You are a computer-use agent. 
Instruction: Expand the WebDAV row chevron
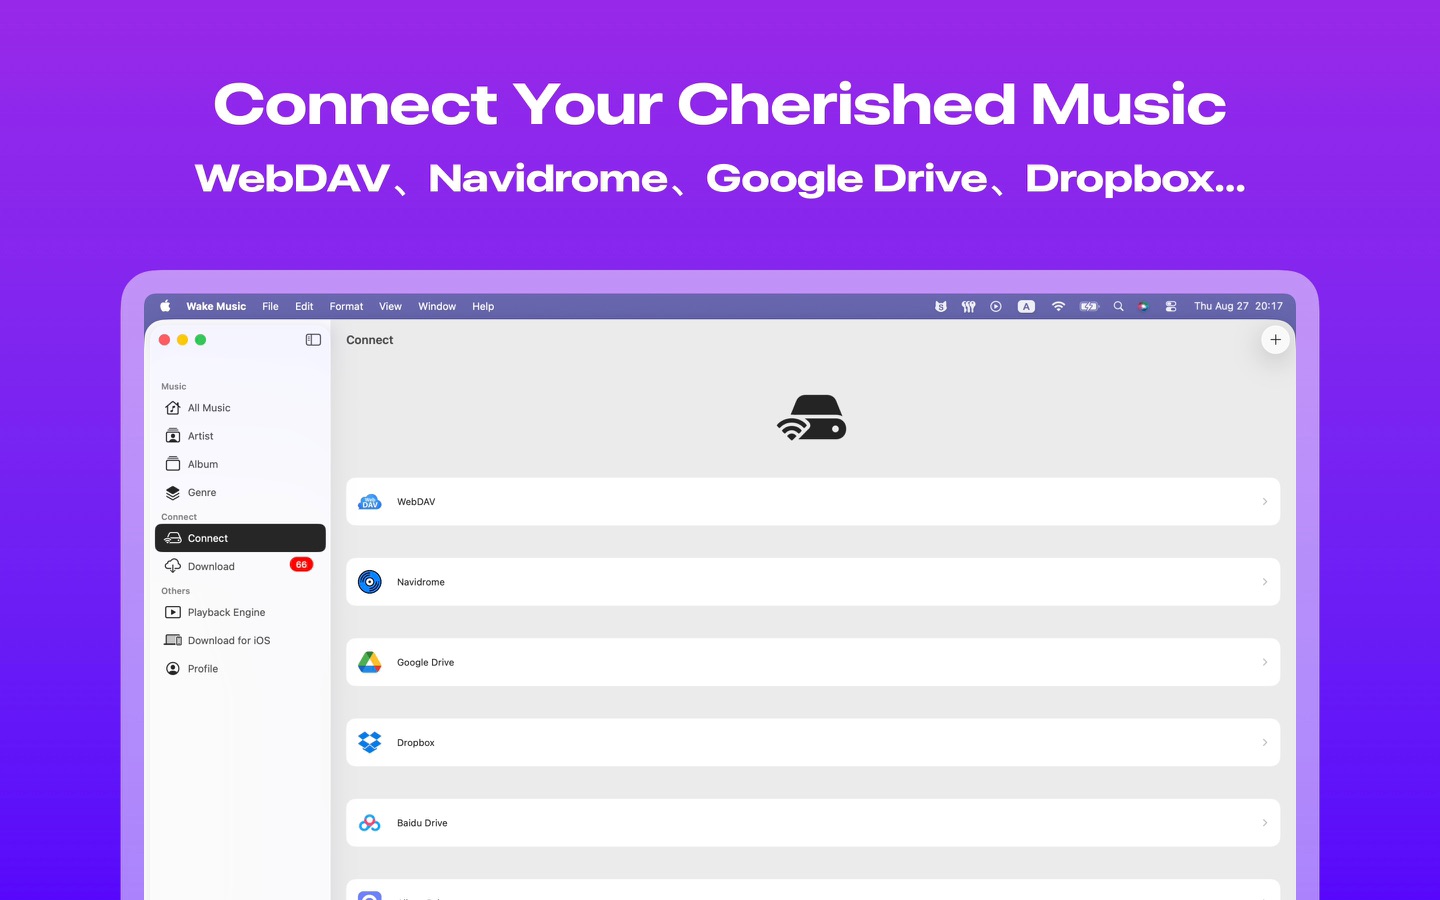pyautogui.click(x=1265, y=502)
